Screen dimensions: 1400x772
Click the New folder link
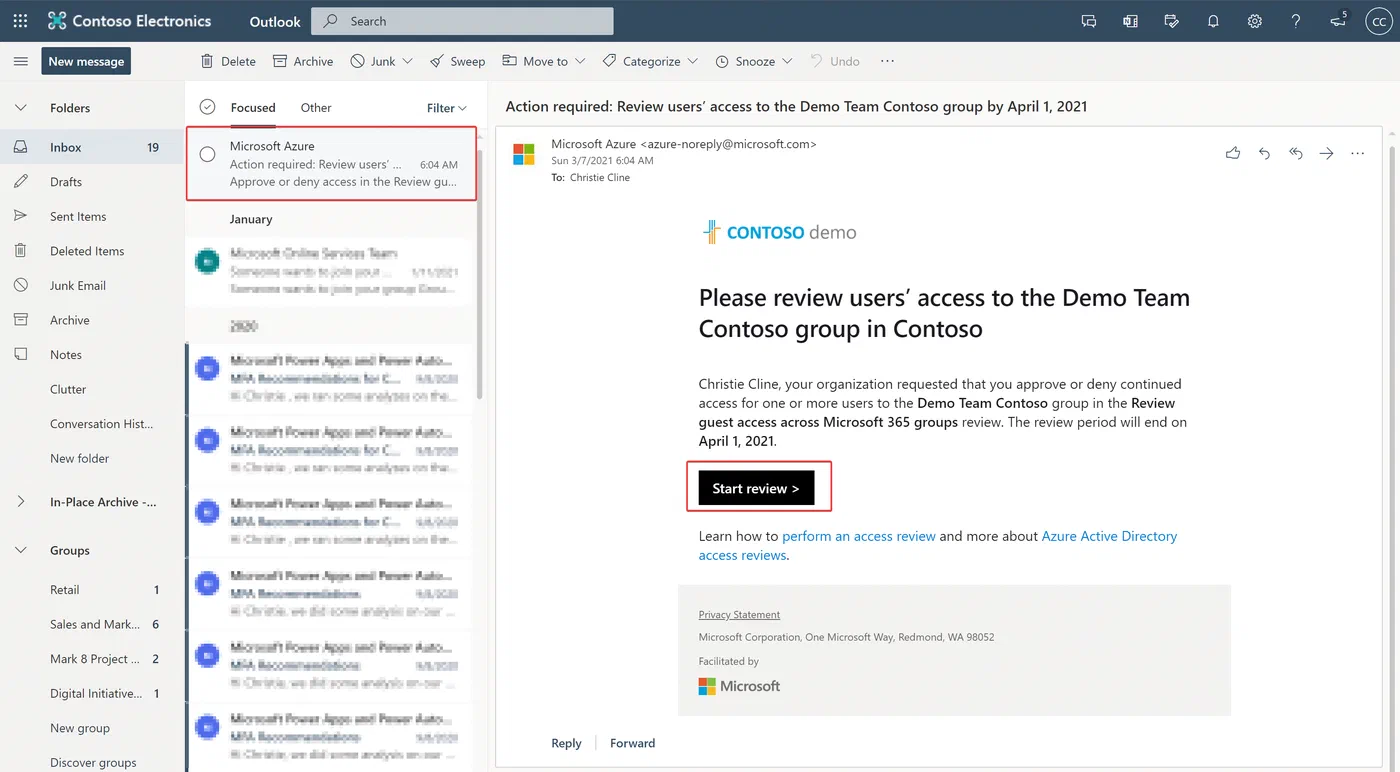click(x=80, y=458)
